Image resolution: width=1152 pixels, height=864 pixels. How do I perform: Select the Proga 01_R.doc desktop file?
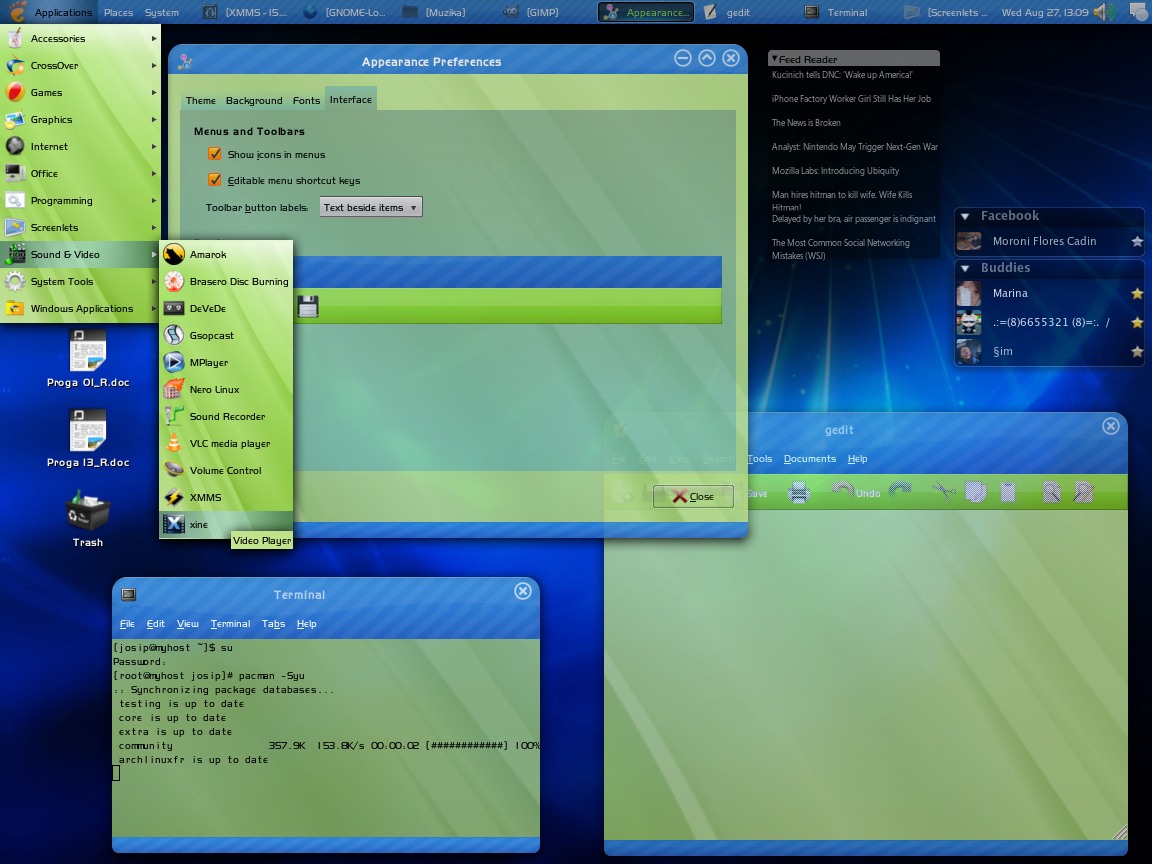(x=87, y=359)
